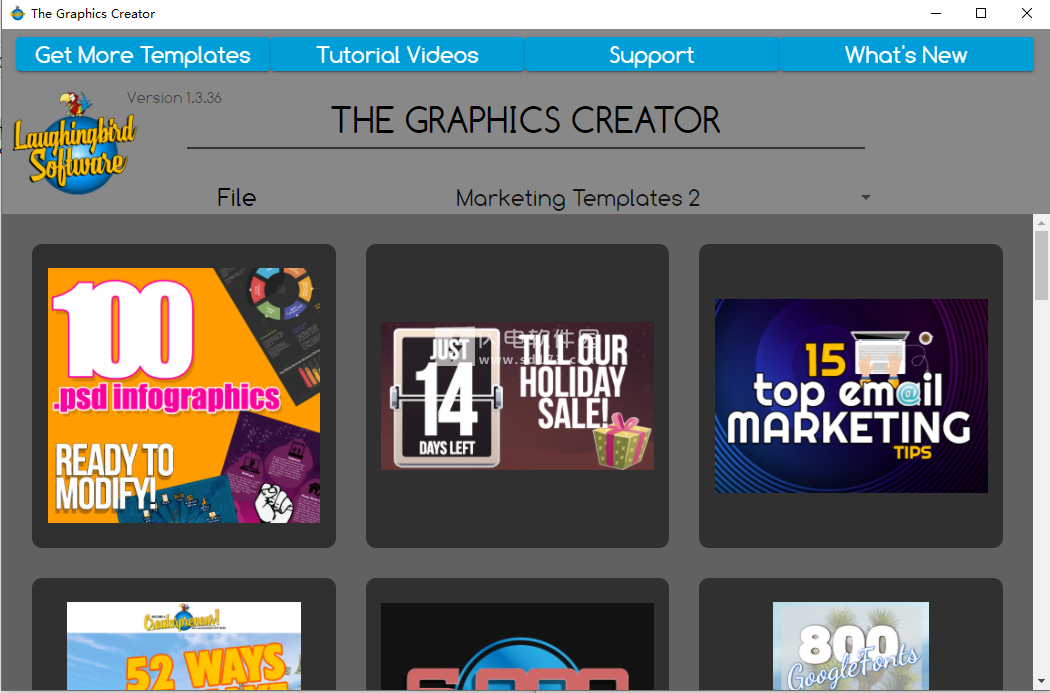Viewport: 1050px width, 693px height.
Task: Open Tutorial Videos
Action: 397,54
